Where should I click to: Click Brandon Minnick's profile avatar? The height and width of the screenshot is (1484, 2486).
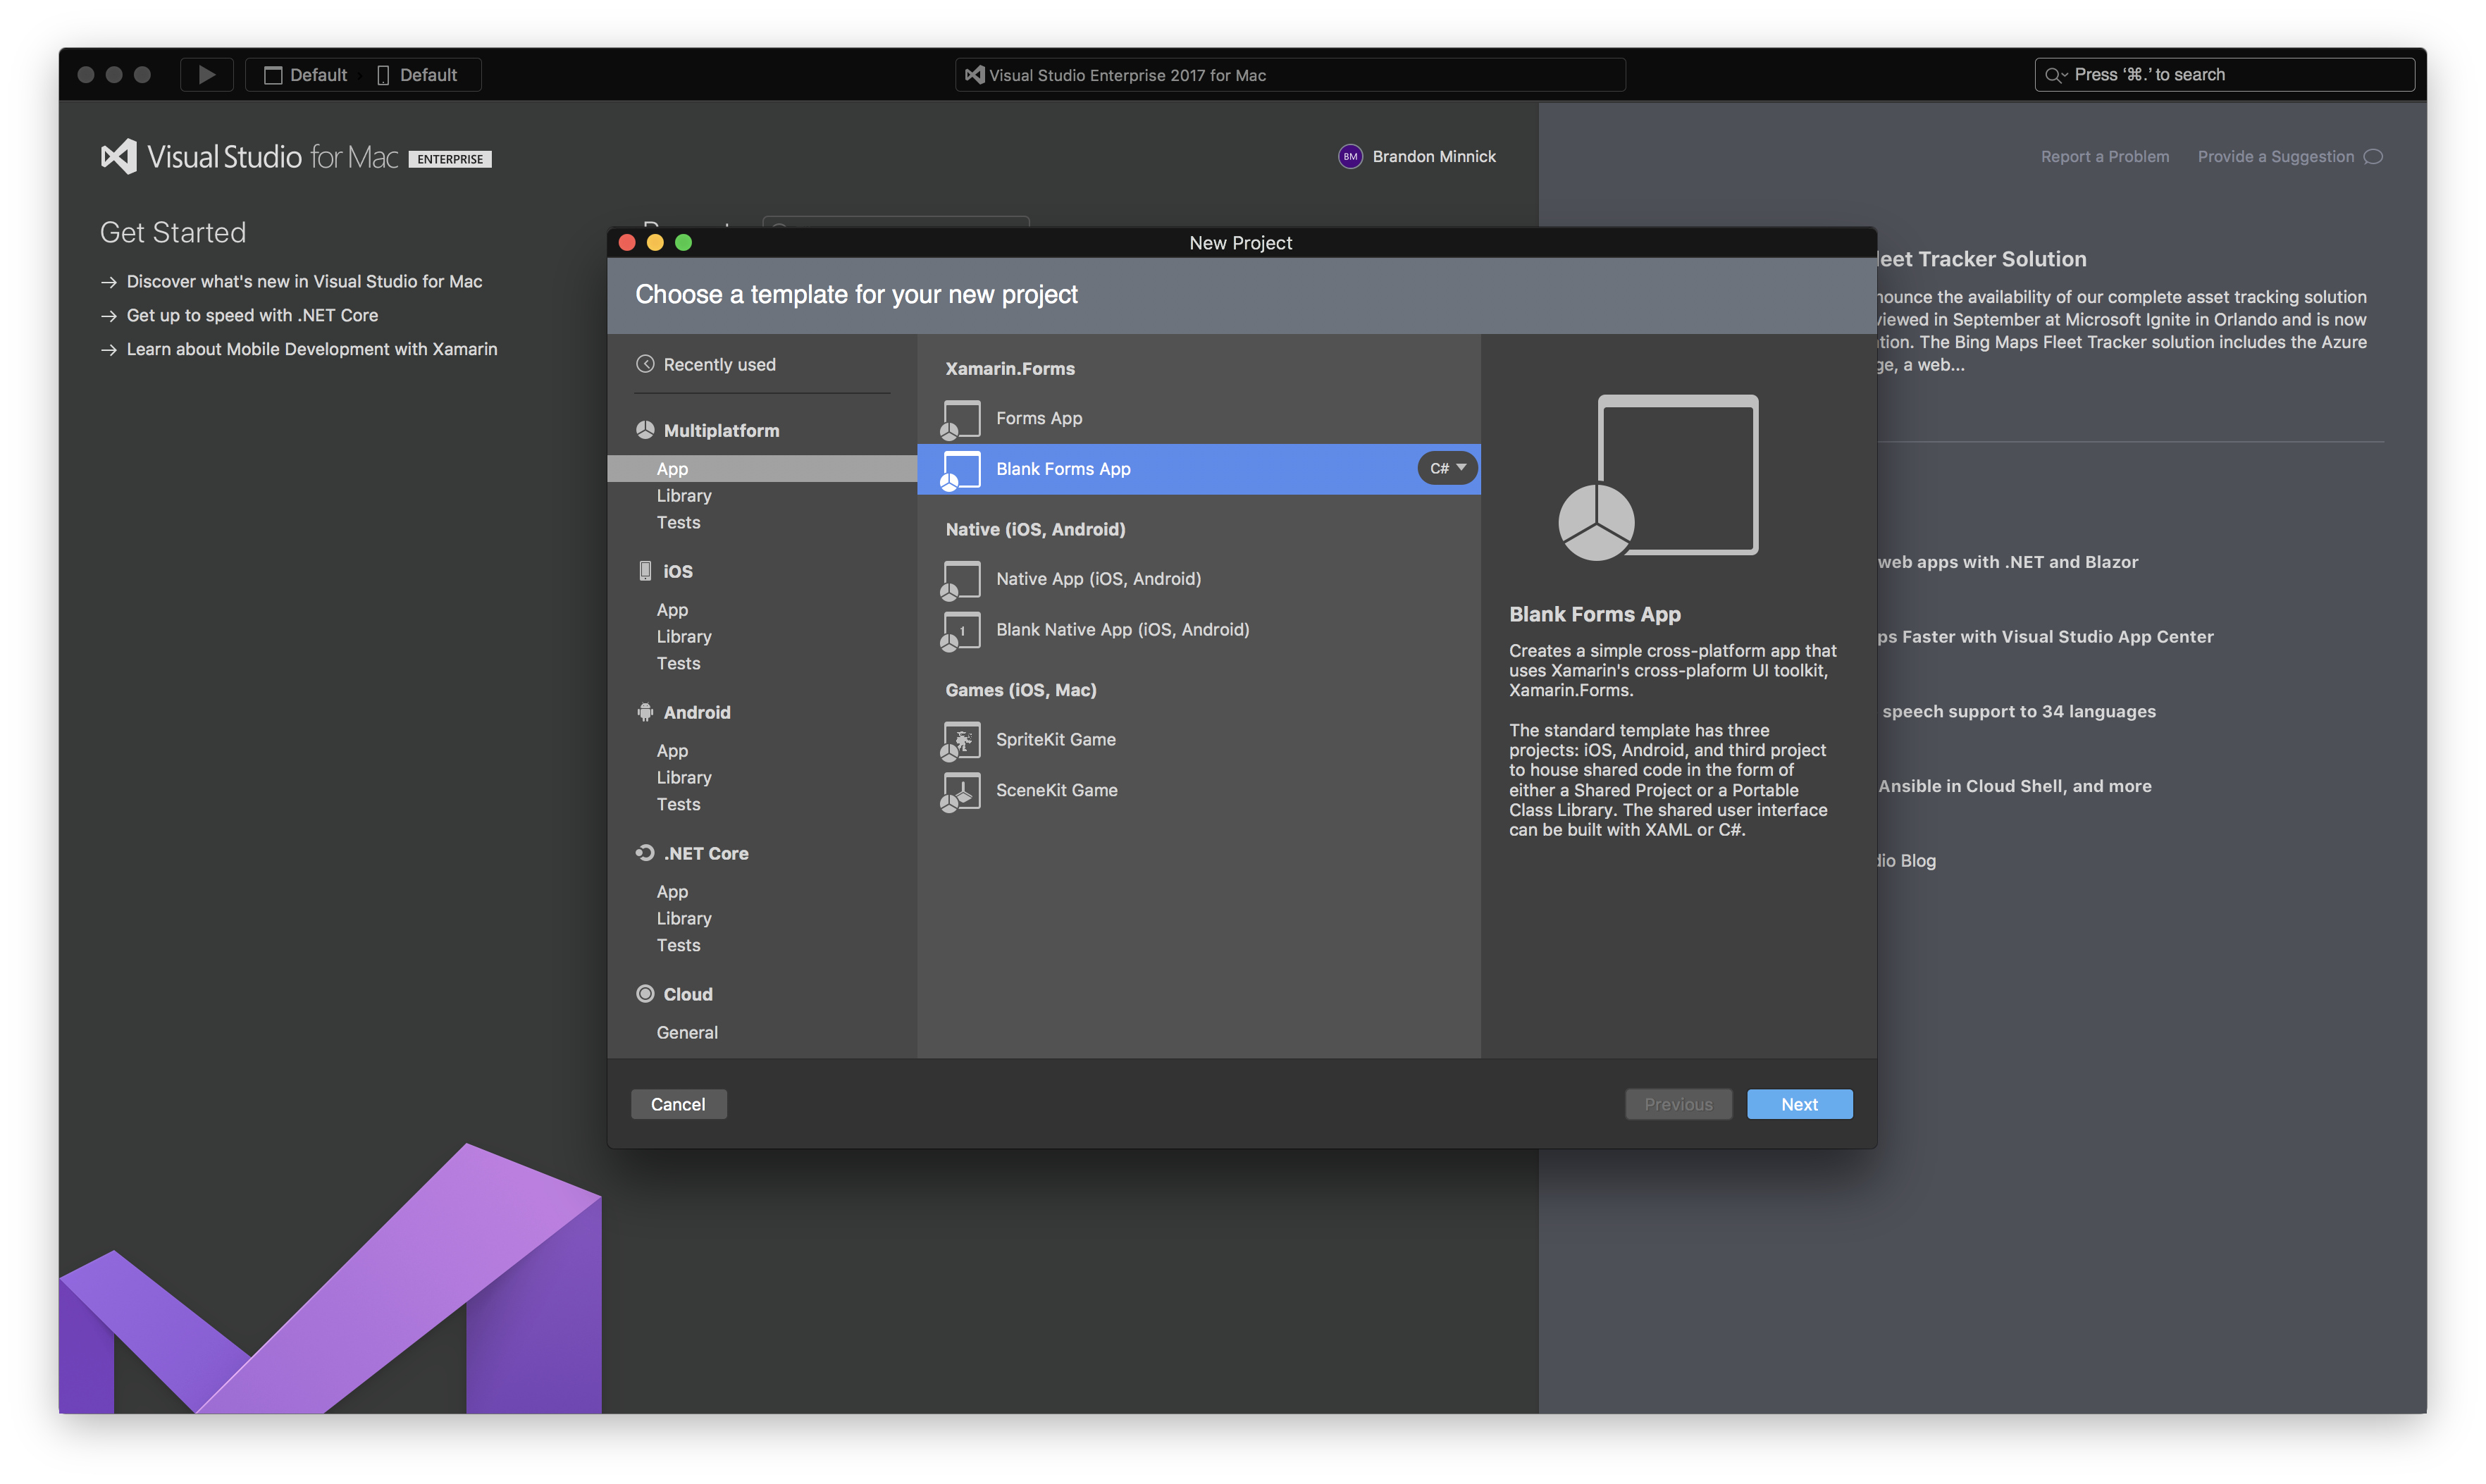(x=1350, y=156)
